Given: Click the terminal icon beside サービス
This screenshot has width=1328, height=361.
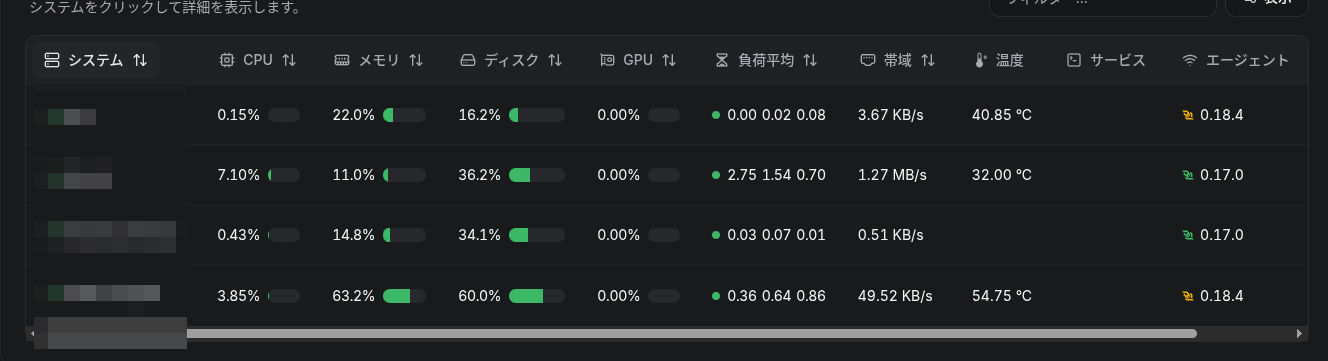Looking at the screenshot, I should (x=1074, y=60).
